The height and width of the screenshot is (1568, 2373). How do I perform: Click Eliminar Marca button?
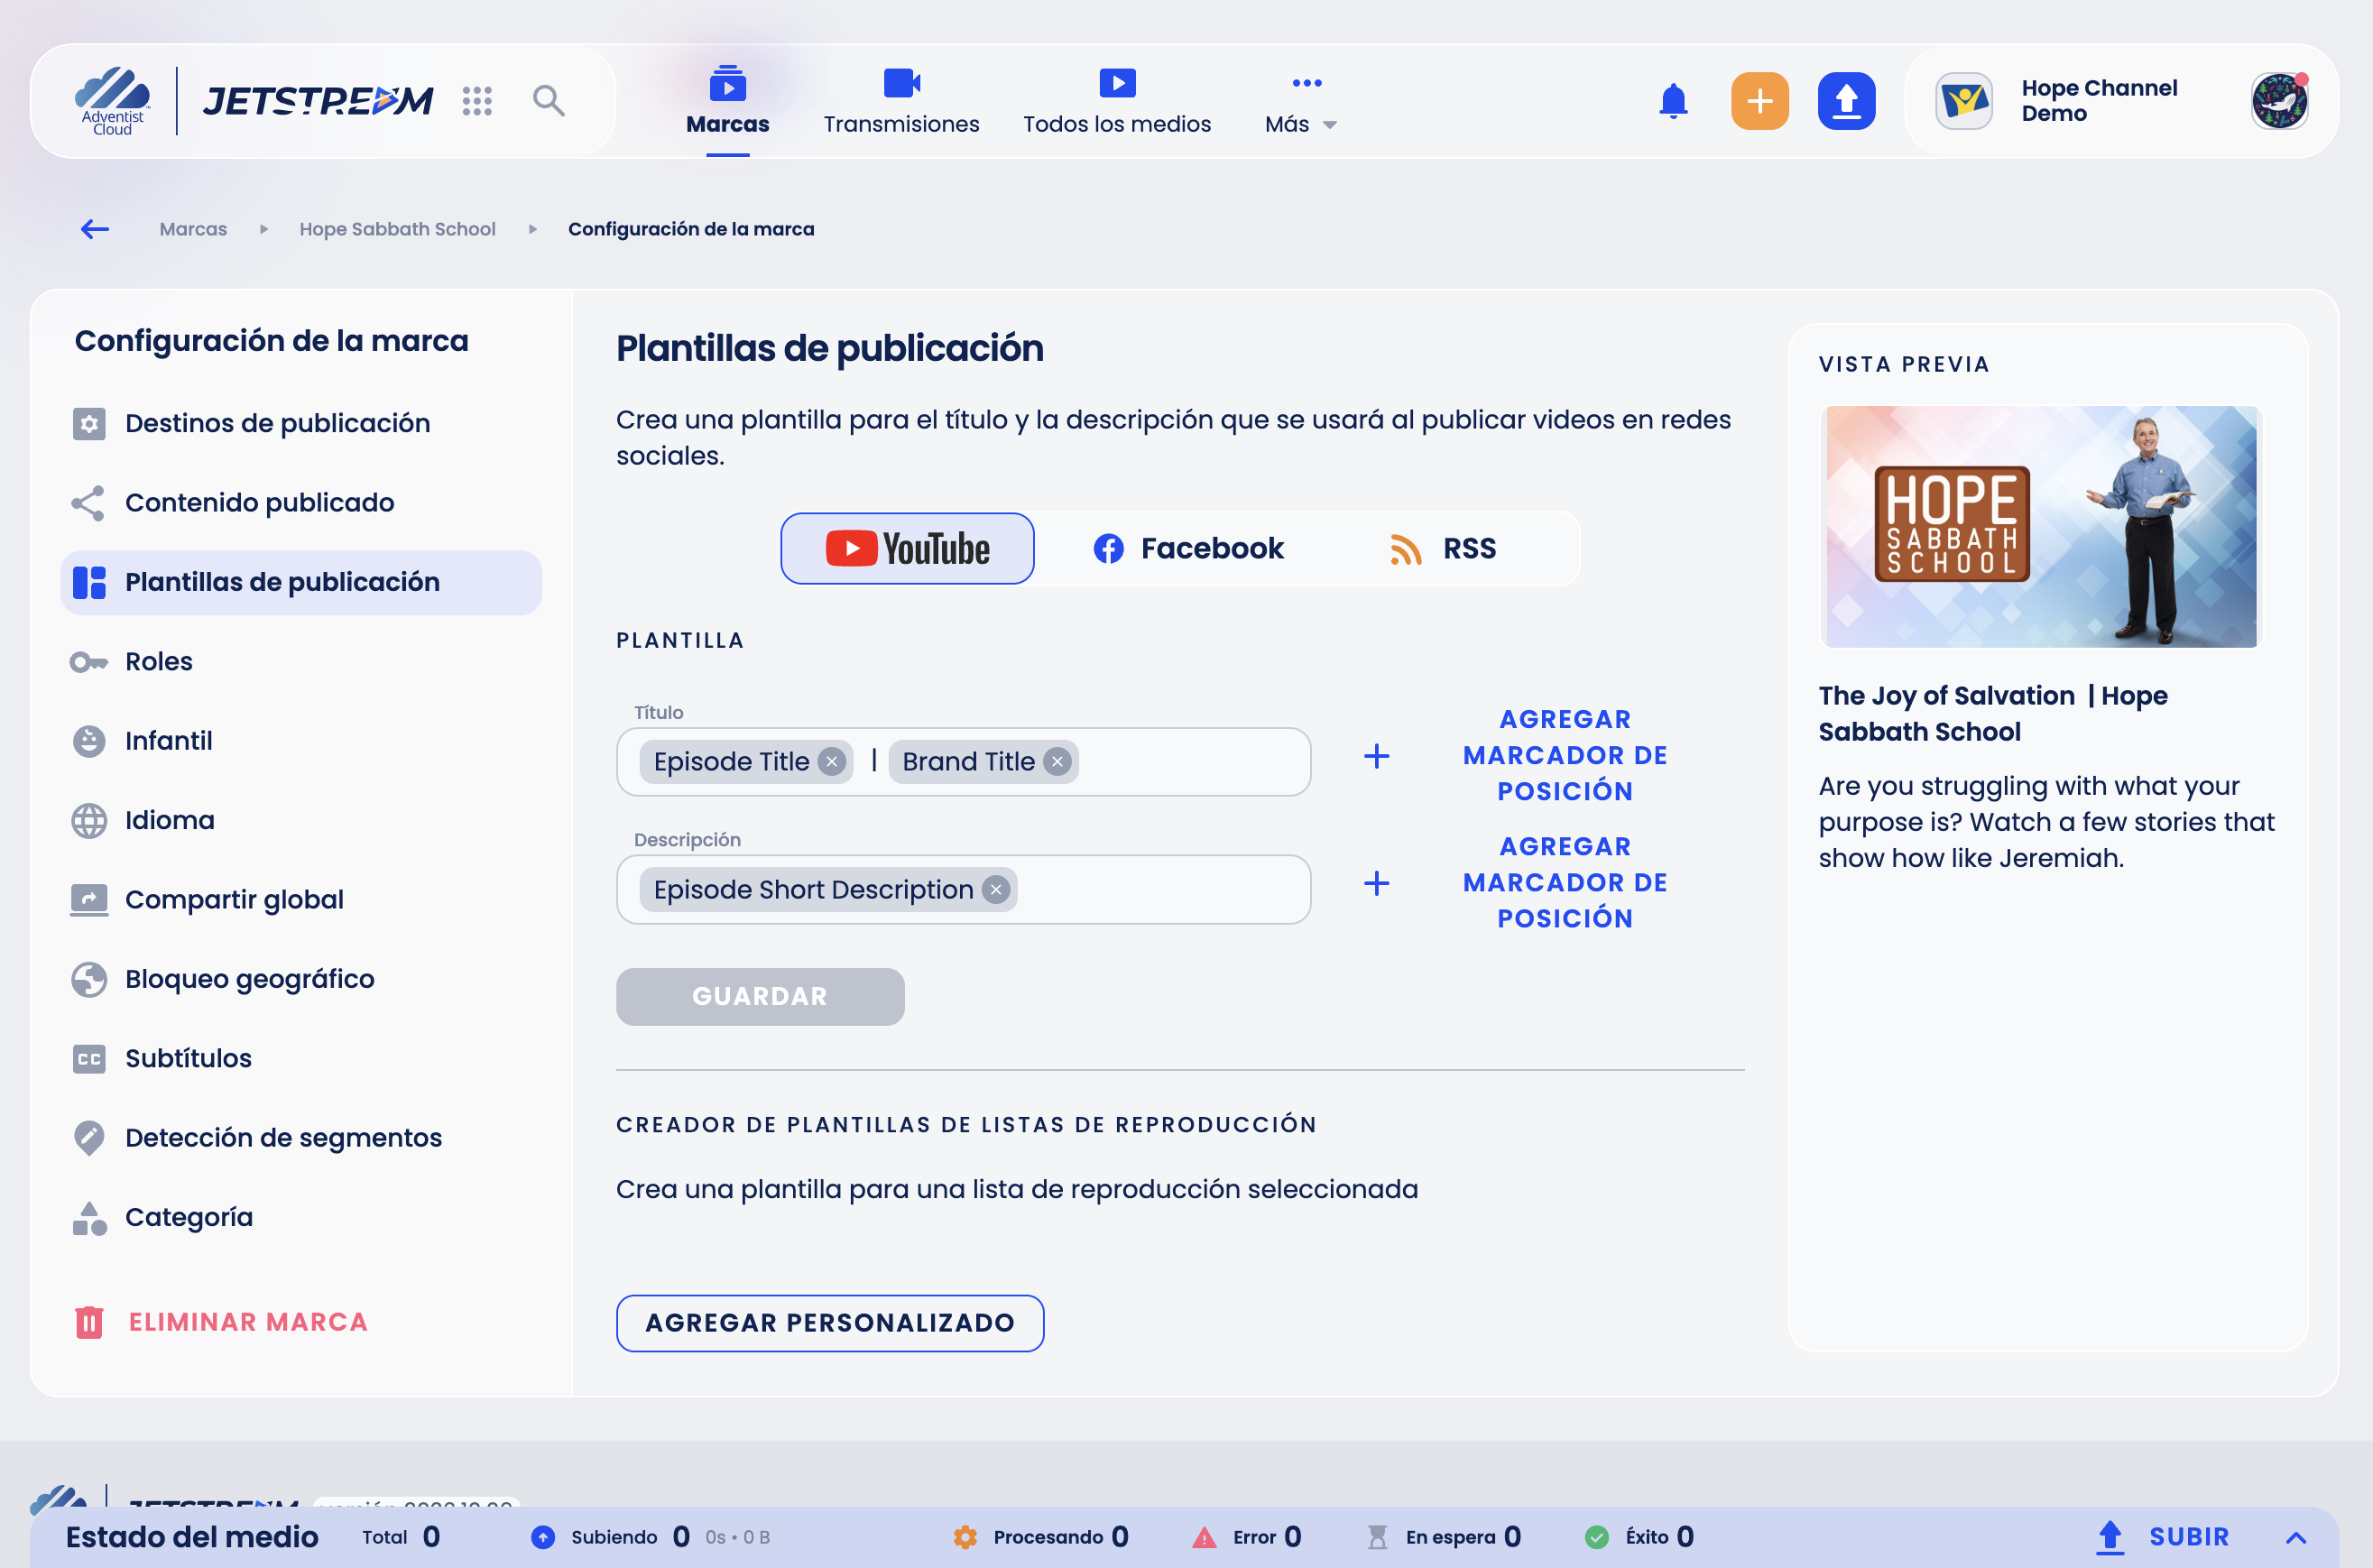(x=221, y=1322)
